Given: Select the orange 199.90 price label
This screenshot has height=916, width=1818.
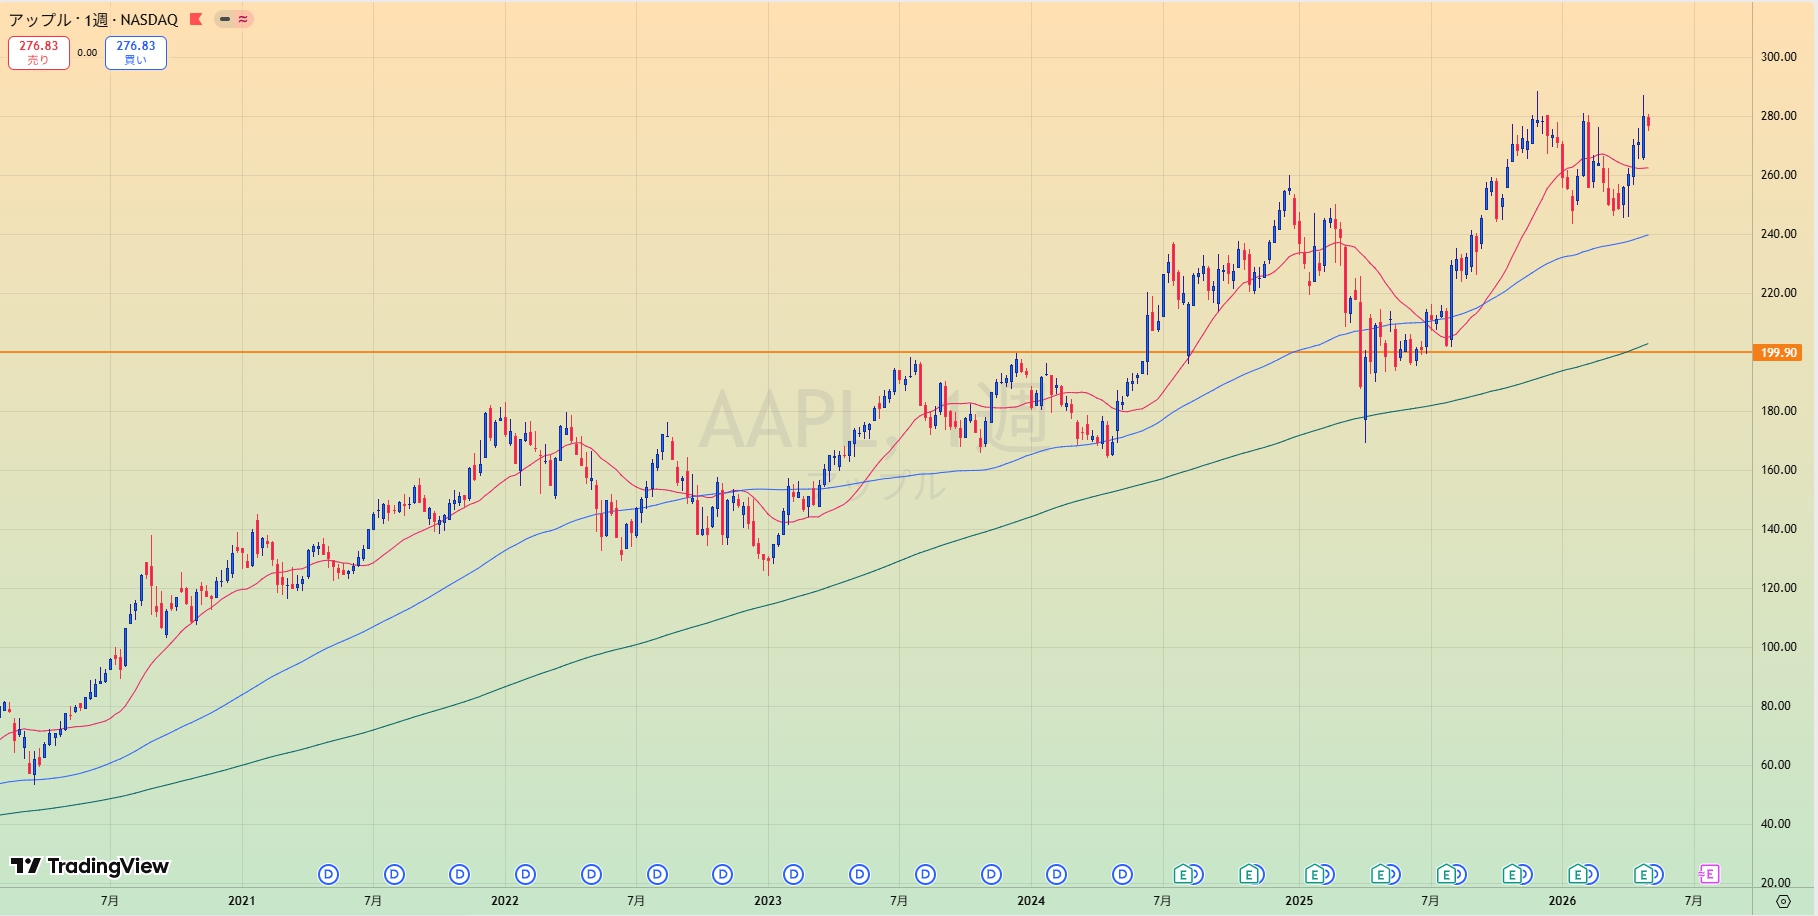Looking at the screenshot, I should [x=1778, y=353].
